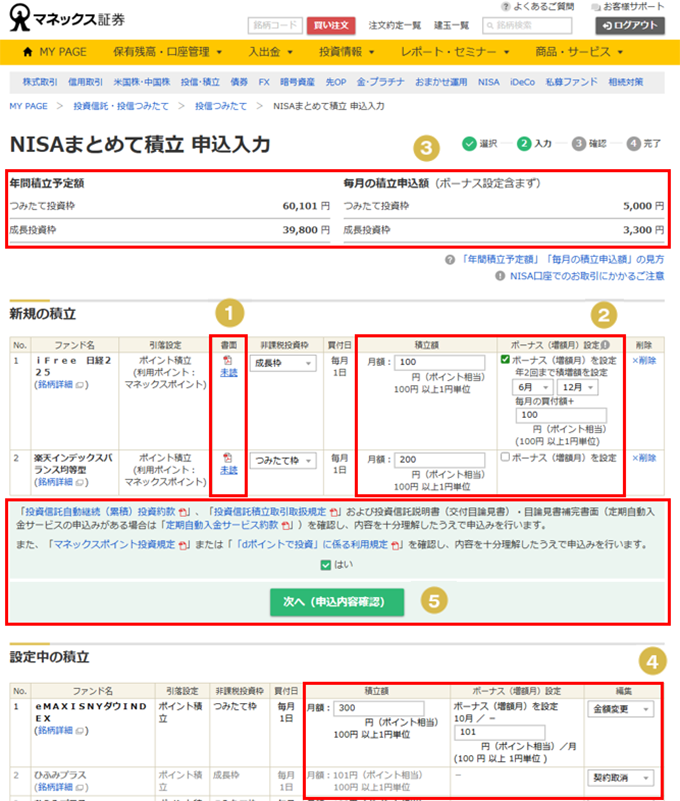
Task: Click the よくあるご質問 help icon
Action: tap(506, 7)
